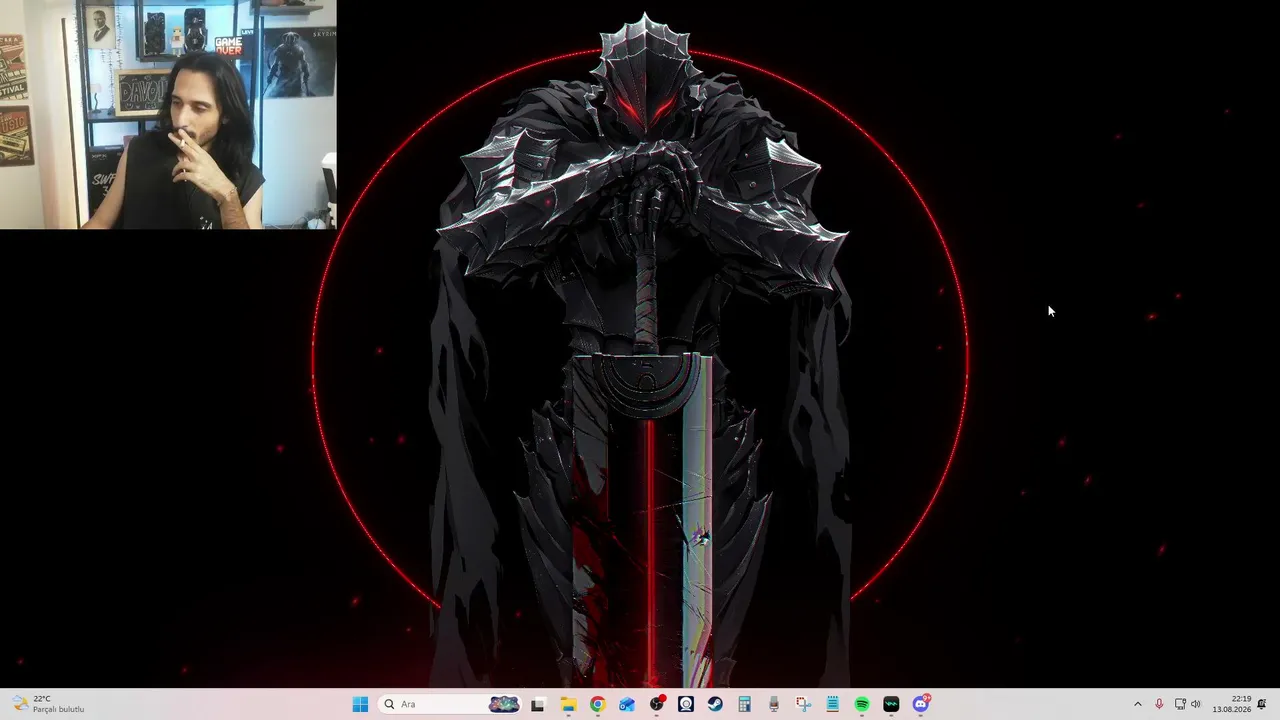Viewport: 1280px width, 720px height.
Task: Click the 'Ara' taskbar search box
Action: pos(450,704)
